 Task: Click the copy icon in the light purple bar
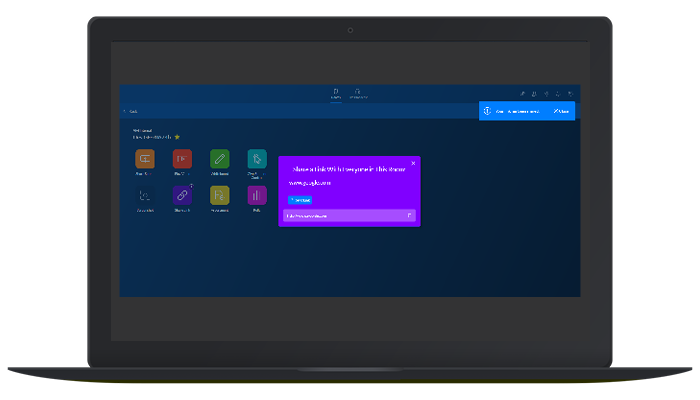[409, 215]
